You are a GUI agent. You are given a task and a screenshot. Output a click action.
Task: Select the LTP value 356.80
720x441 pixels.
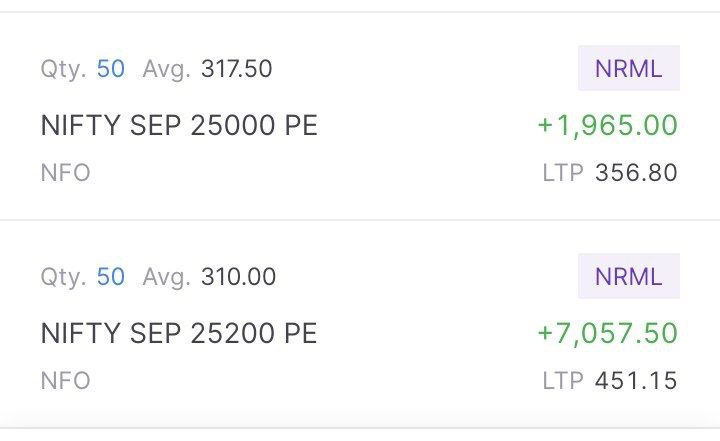[x=636, y=173]
